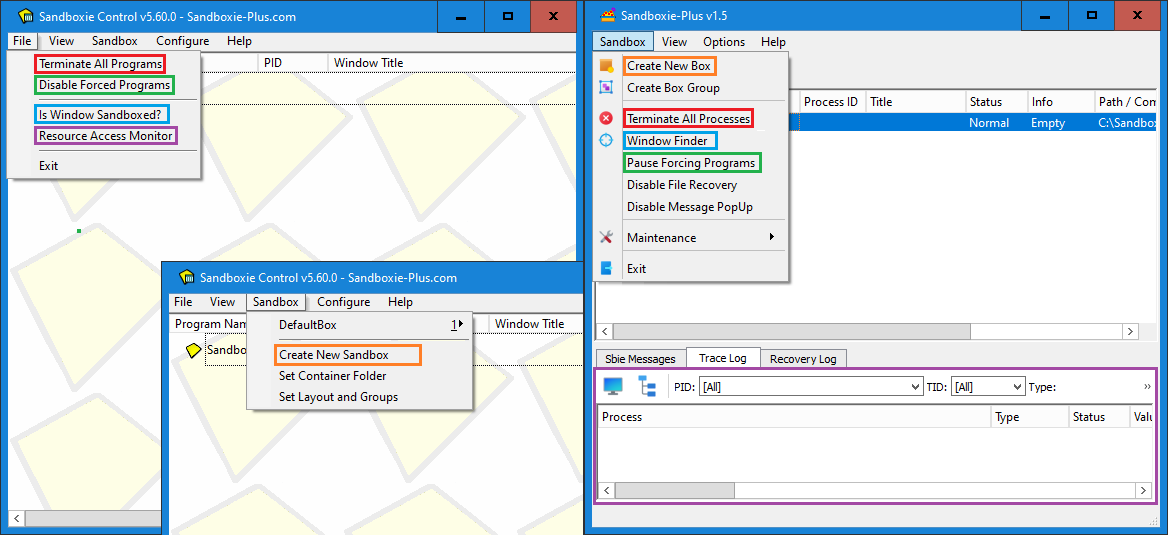Click the orange Create New Box icon
1168x535 pixels.
(606, 66)
